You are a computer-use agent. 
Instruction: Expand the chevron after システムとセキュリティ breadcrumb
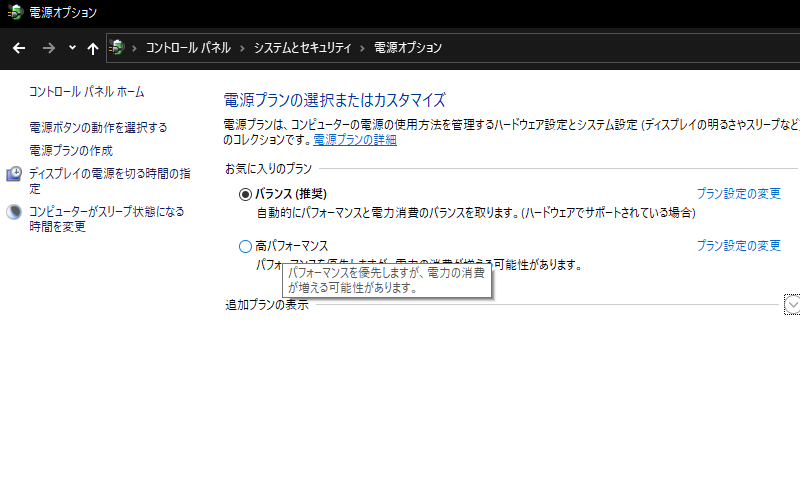[x=363, y=48]
